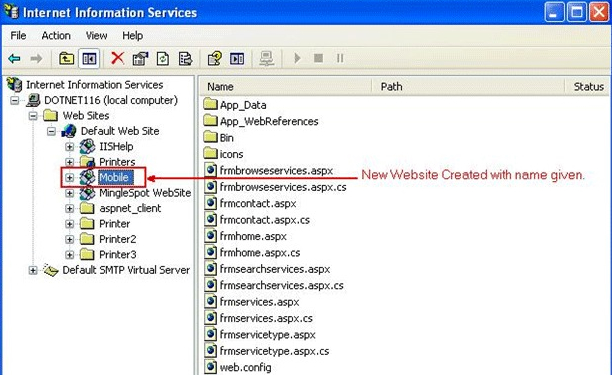Click the Show/Hide Action Pane icon
Screen dimensions: 612x375
point(237,59)
